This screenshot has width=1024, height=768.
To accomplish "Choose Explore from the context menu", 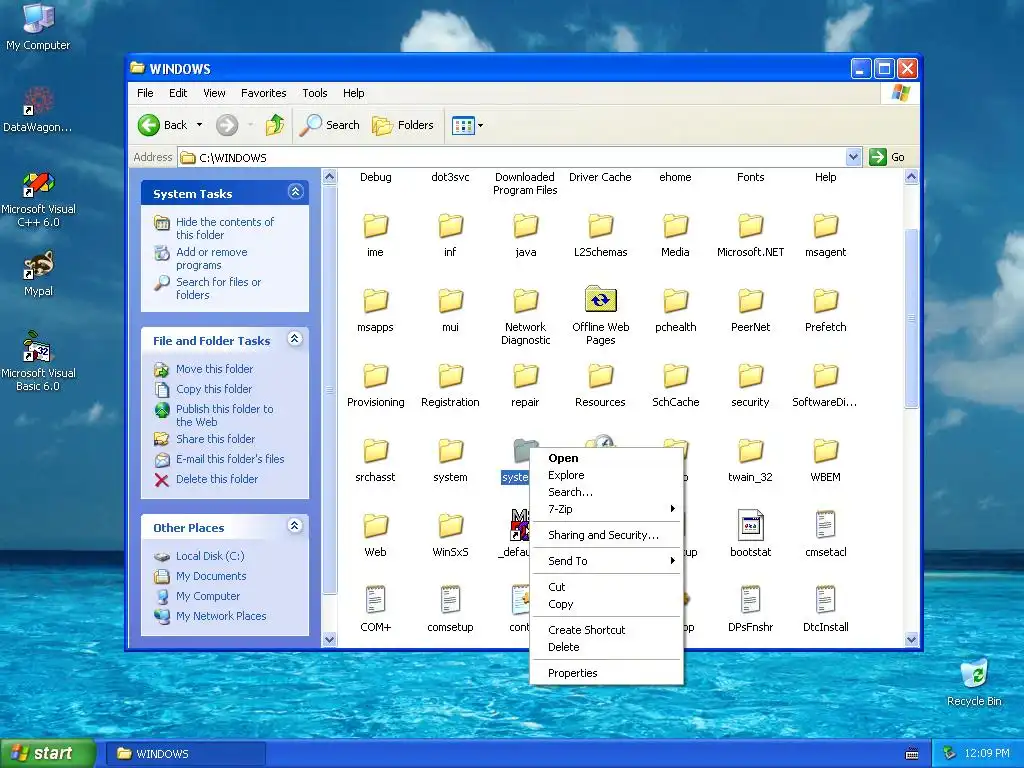I will 606,475.
